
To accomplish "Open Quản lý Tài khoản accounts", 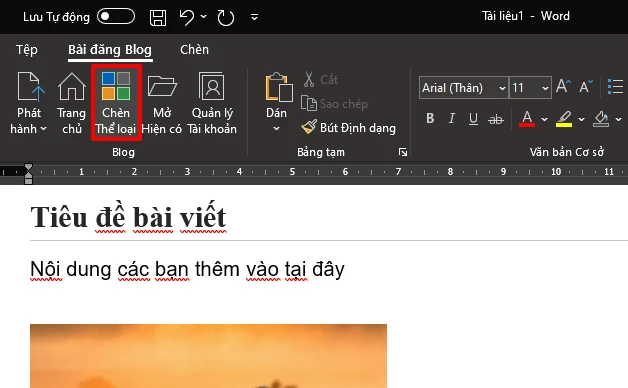I will tap(212, 103).
